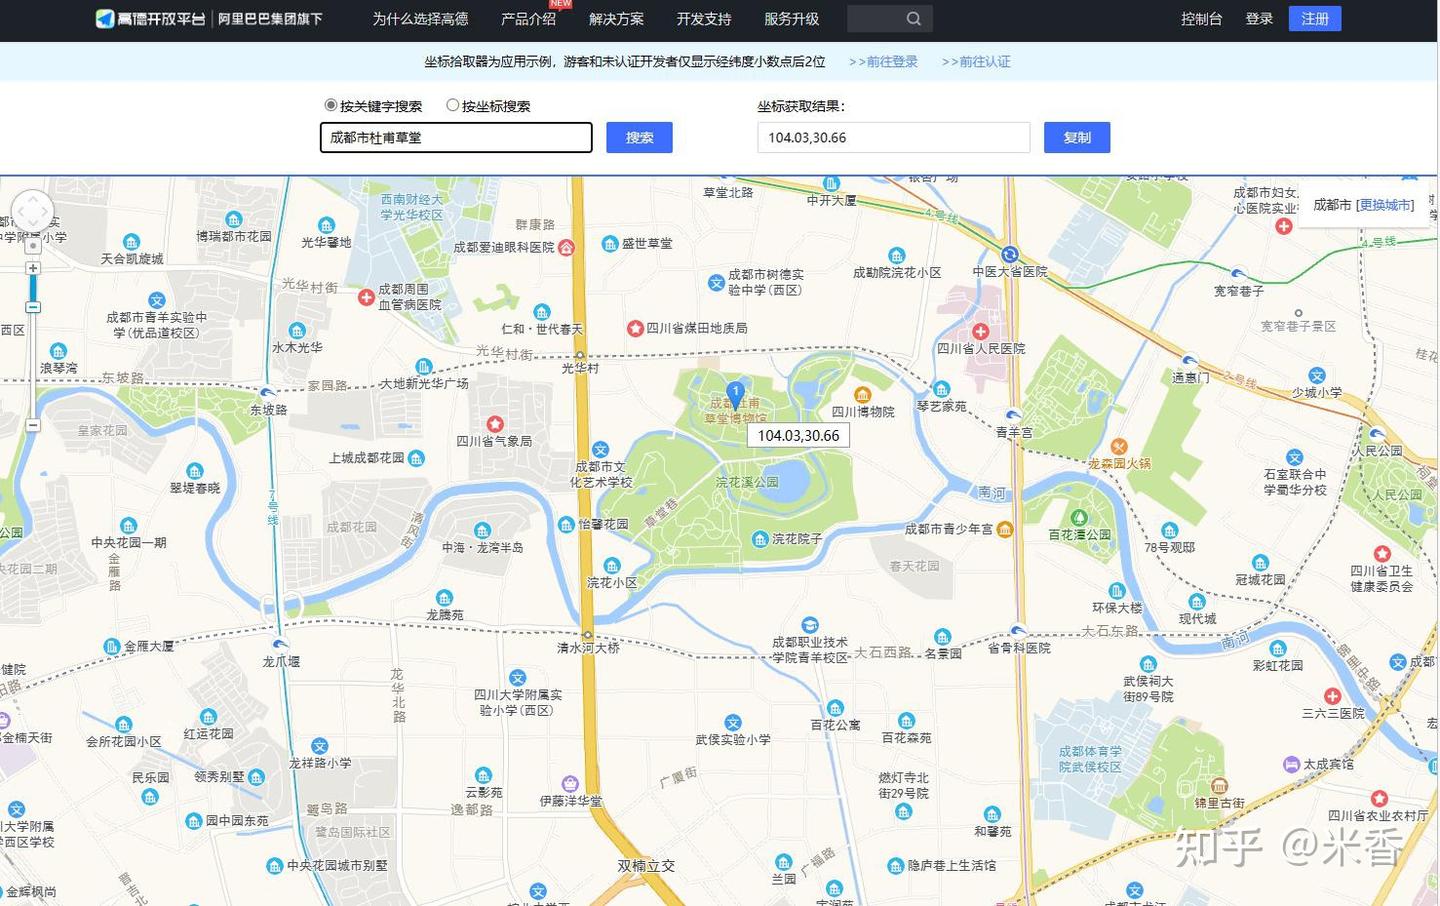Select the 按坐标搜索 radio button
Image resolution: width=1440 pixels, height=906 pixels.
[x=453, y=104]
